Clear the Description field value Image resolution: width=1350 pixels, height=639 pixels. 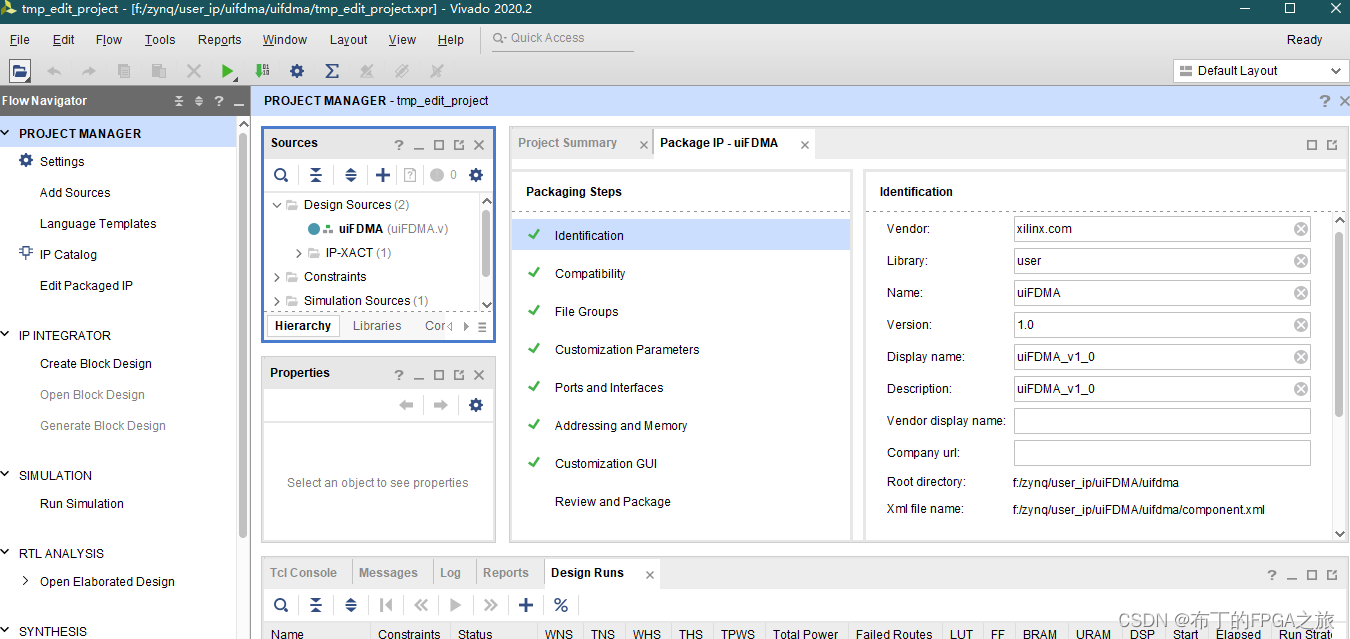click(1301, 389)
